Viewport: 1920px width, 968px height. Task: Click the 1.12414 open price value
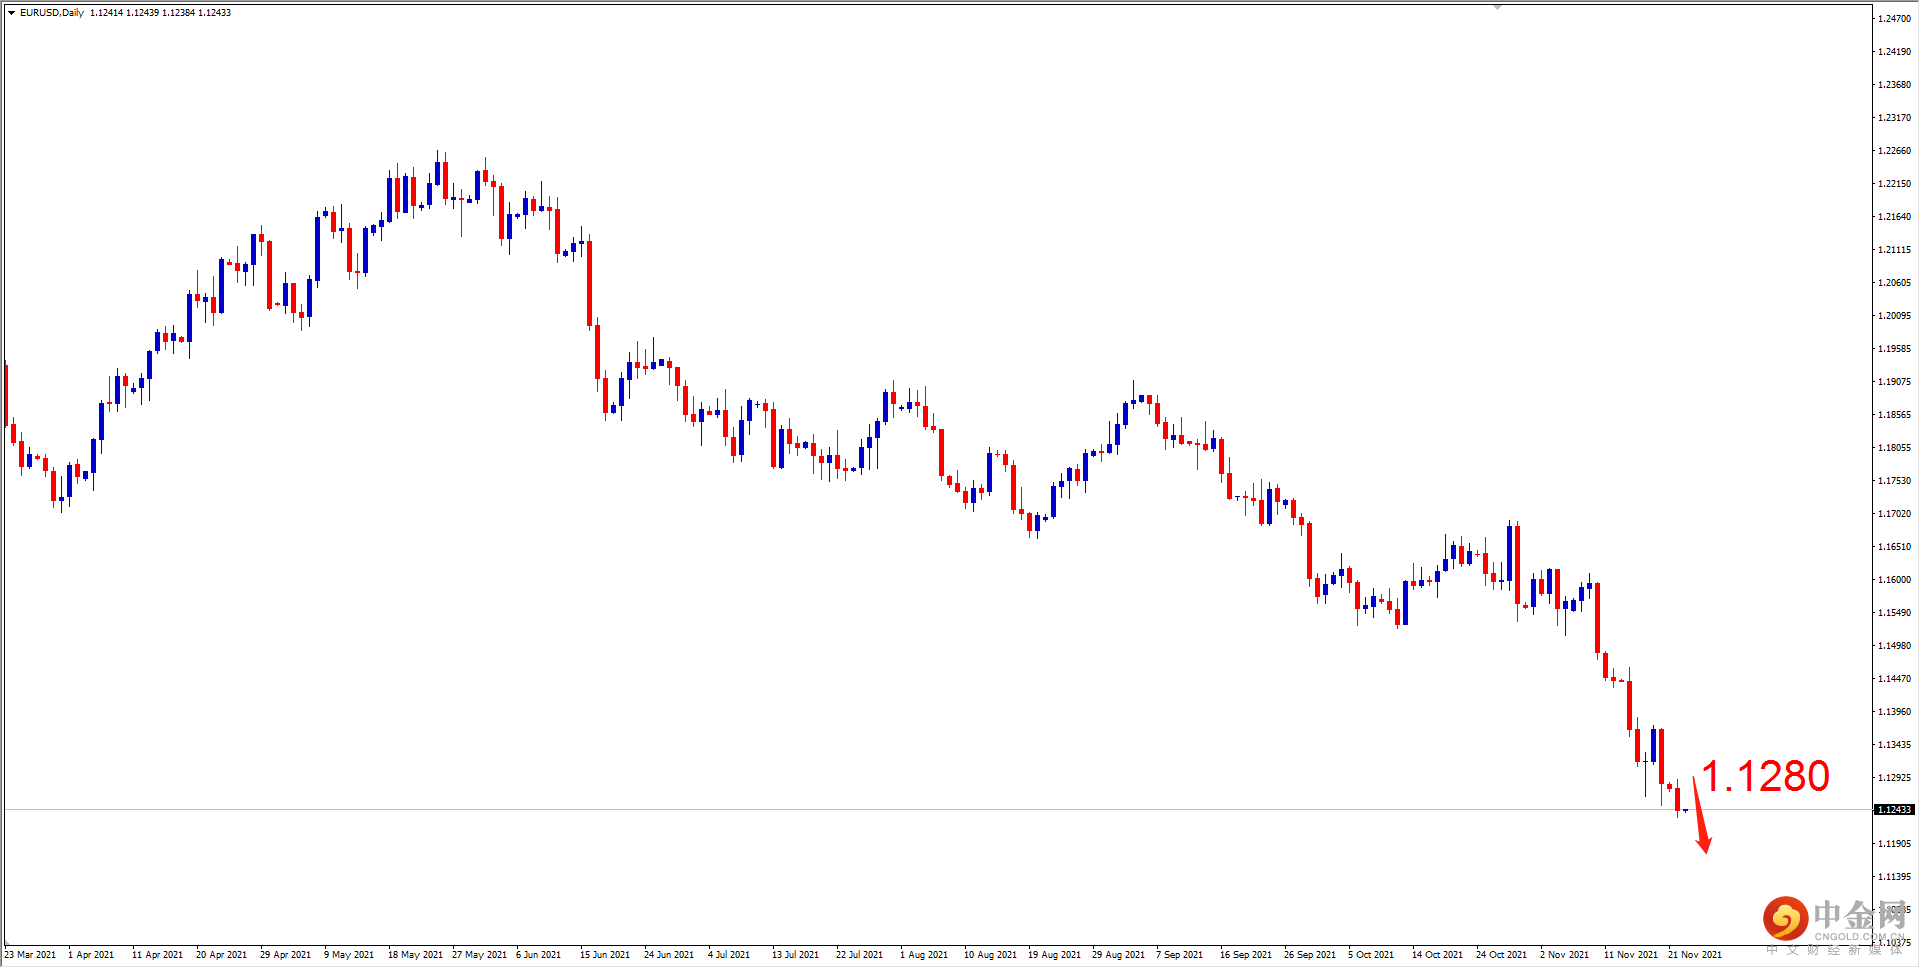(x=108, y=12)
